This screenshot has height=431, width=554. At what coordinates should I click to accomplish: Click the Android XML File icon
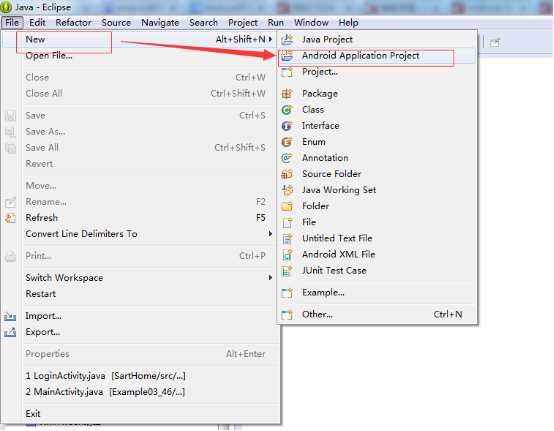coord(287,254)
